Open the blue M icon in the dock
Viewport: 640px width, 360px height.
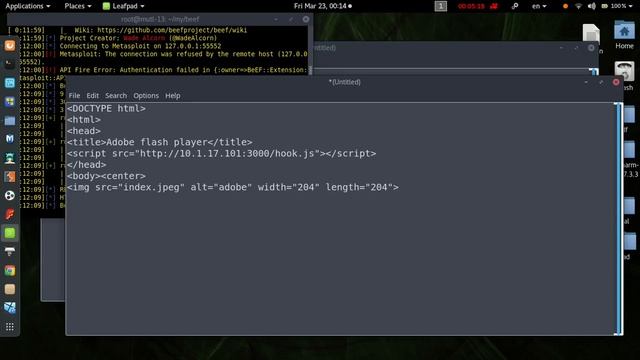tap(10, 139)
